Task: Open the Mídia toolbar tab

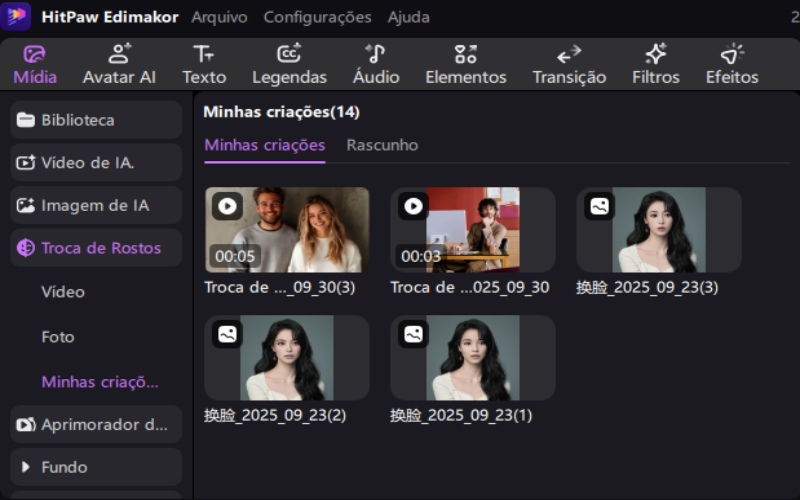Action: pyautogui.click(x=35, y=65)
